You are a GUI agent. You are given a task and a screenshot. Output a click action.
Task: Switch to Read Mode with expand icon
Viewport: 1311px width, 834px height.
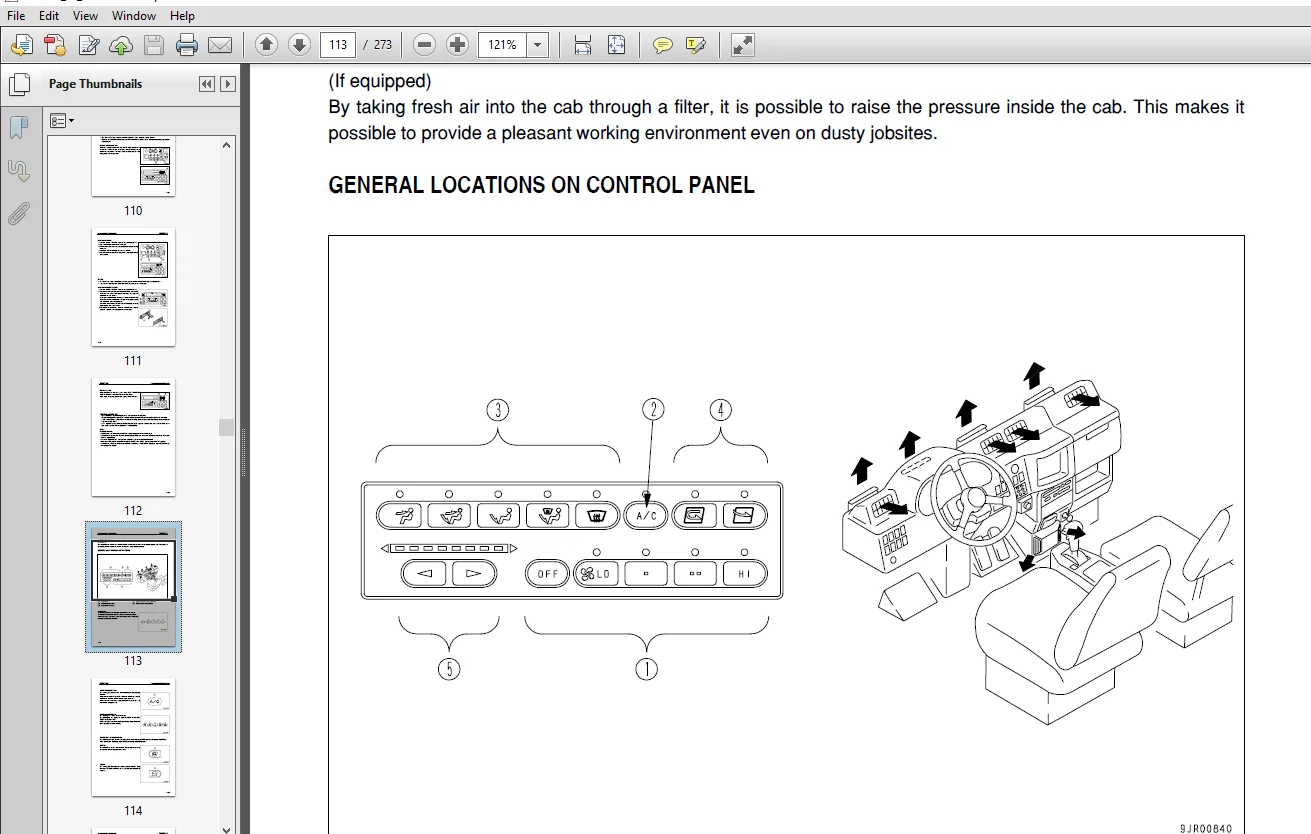(742, 45)
